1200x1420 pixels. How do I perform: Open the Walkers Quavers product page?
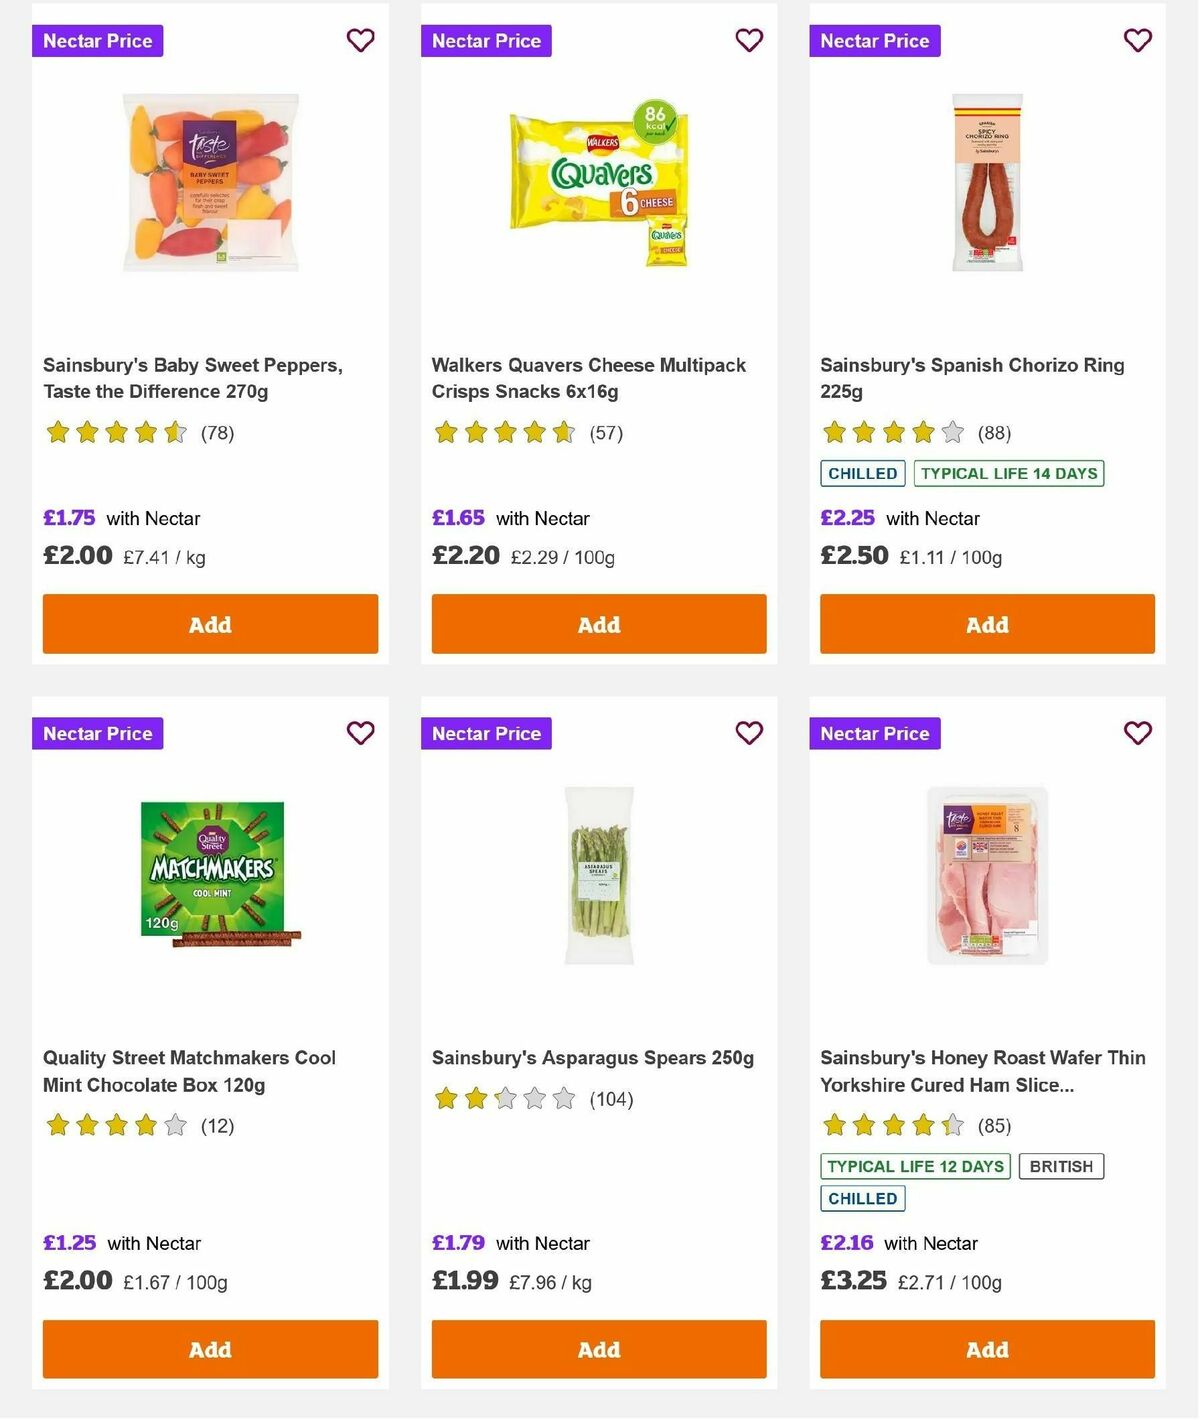click(588, 378)
